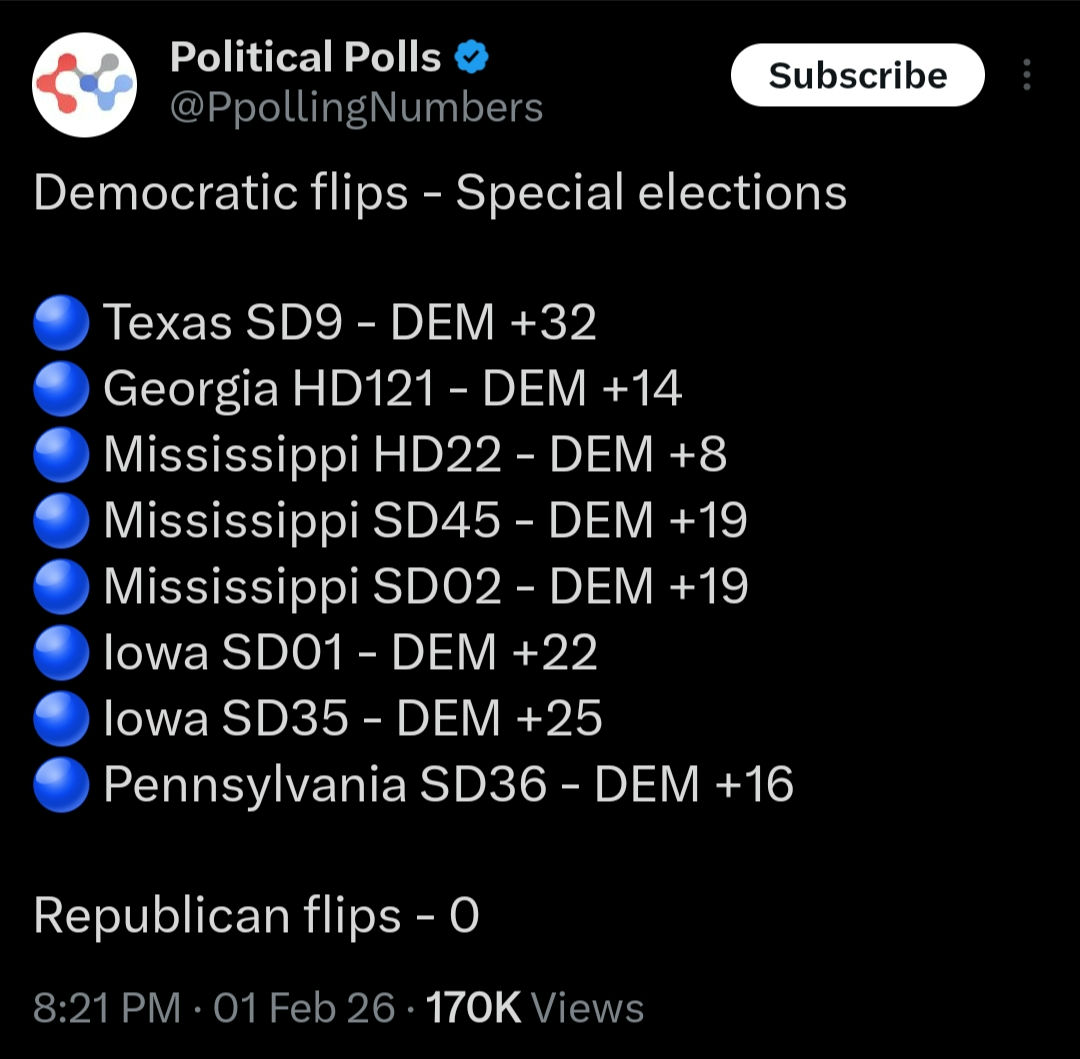Open the 170K Views count
The width and height of the screenshot is (1080, 1059).
(535, 1007)
